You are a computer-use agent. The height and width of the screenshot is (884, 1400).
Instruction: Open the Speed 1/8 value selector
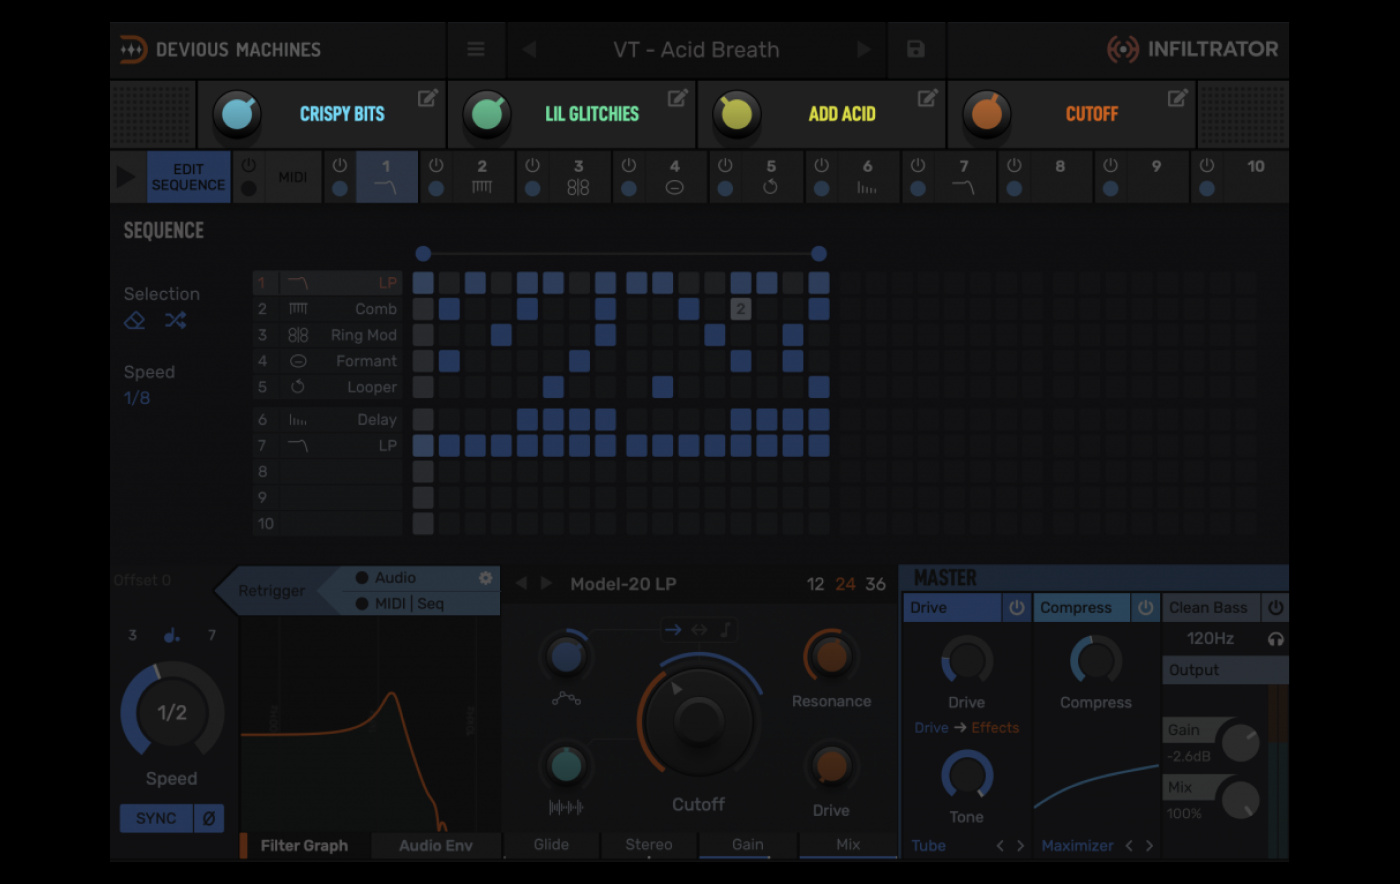point(137,398)
